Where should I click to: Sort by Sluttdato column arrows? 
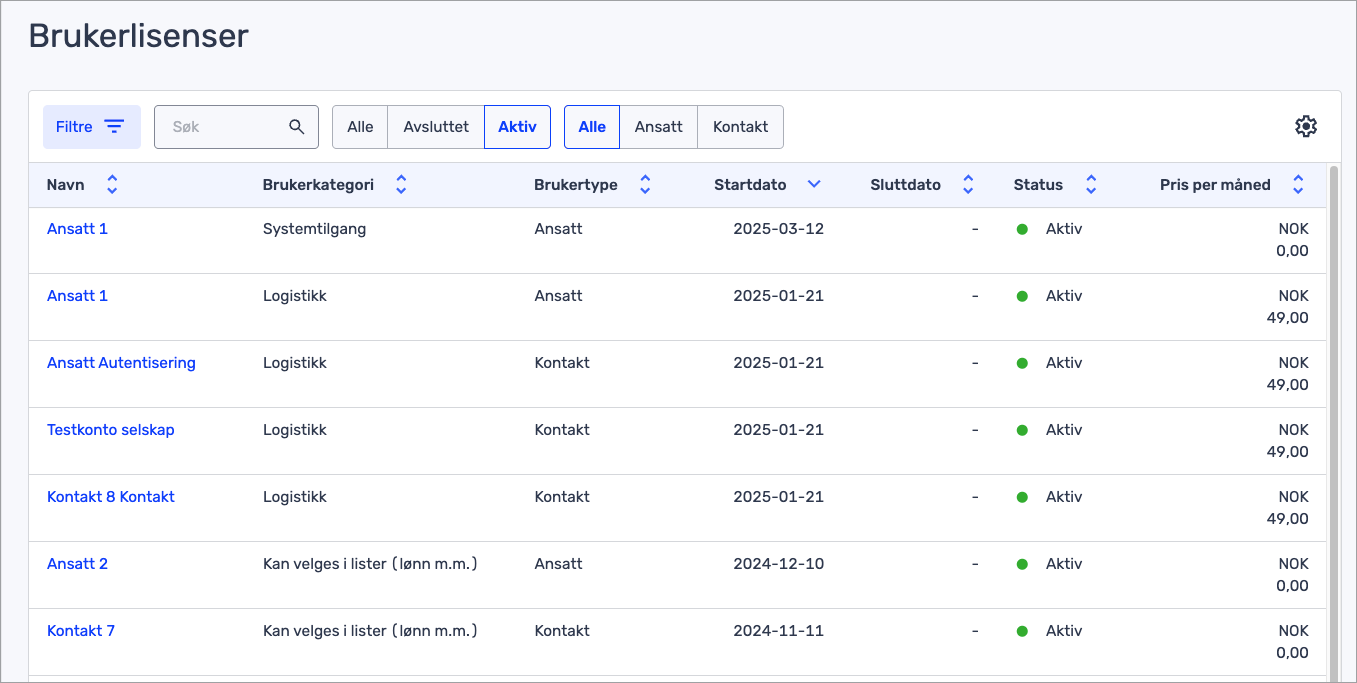[967, 185]
